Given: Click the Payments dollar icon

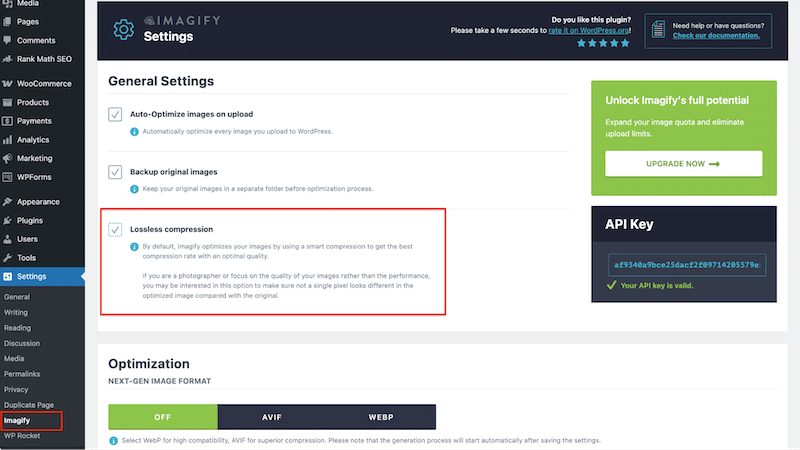Looking at the screenshot, I should coord(7,121).
